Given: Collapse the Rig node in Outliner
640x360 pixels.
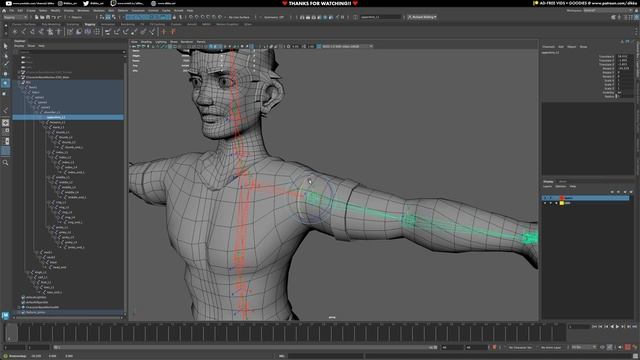Looking at the screenshot, I should coord(19,82).
